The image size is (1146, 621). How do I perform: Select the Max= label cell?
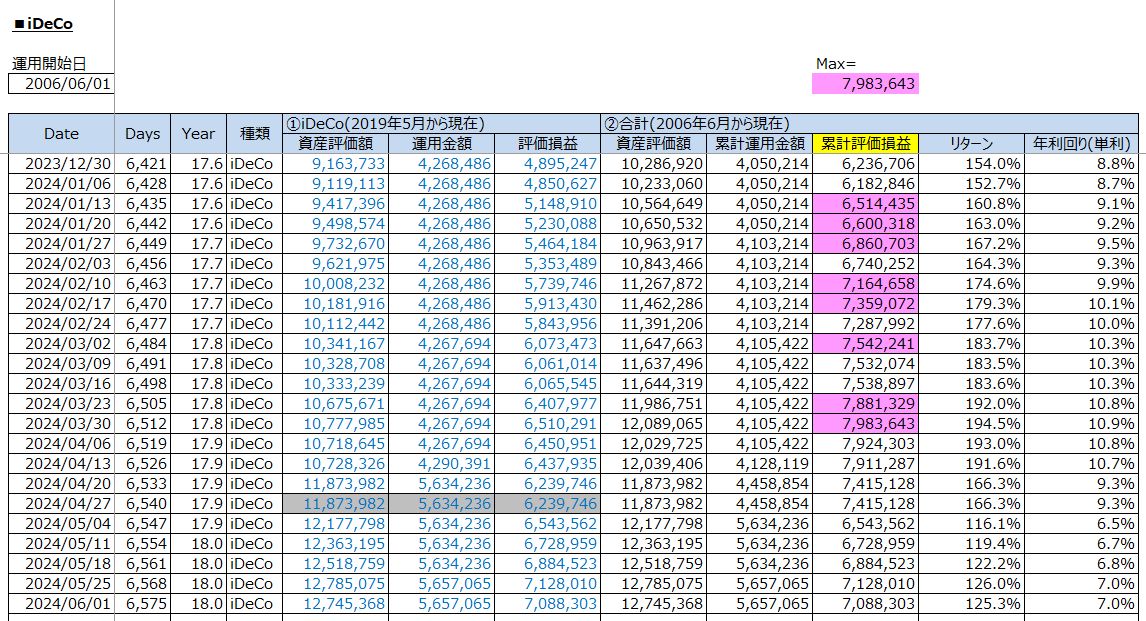pos(836,64)
